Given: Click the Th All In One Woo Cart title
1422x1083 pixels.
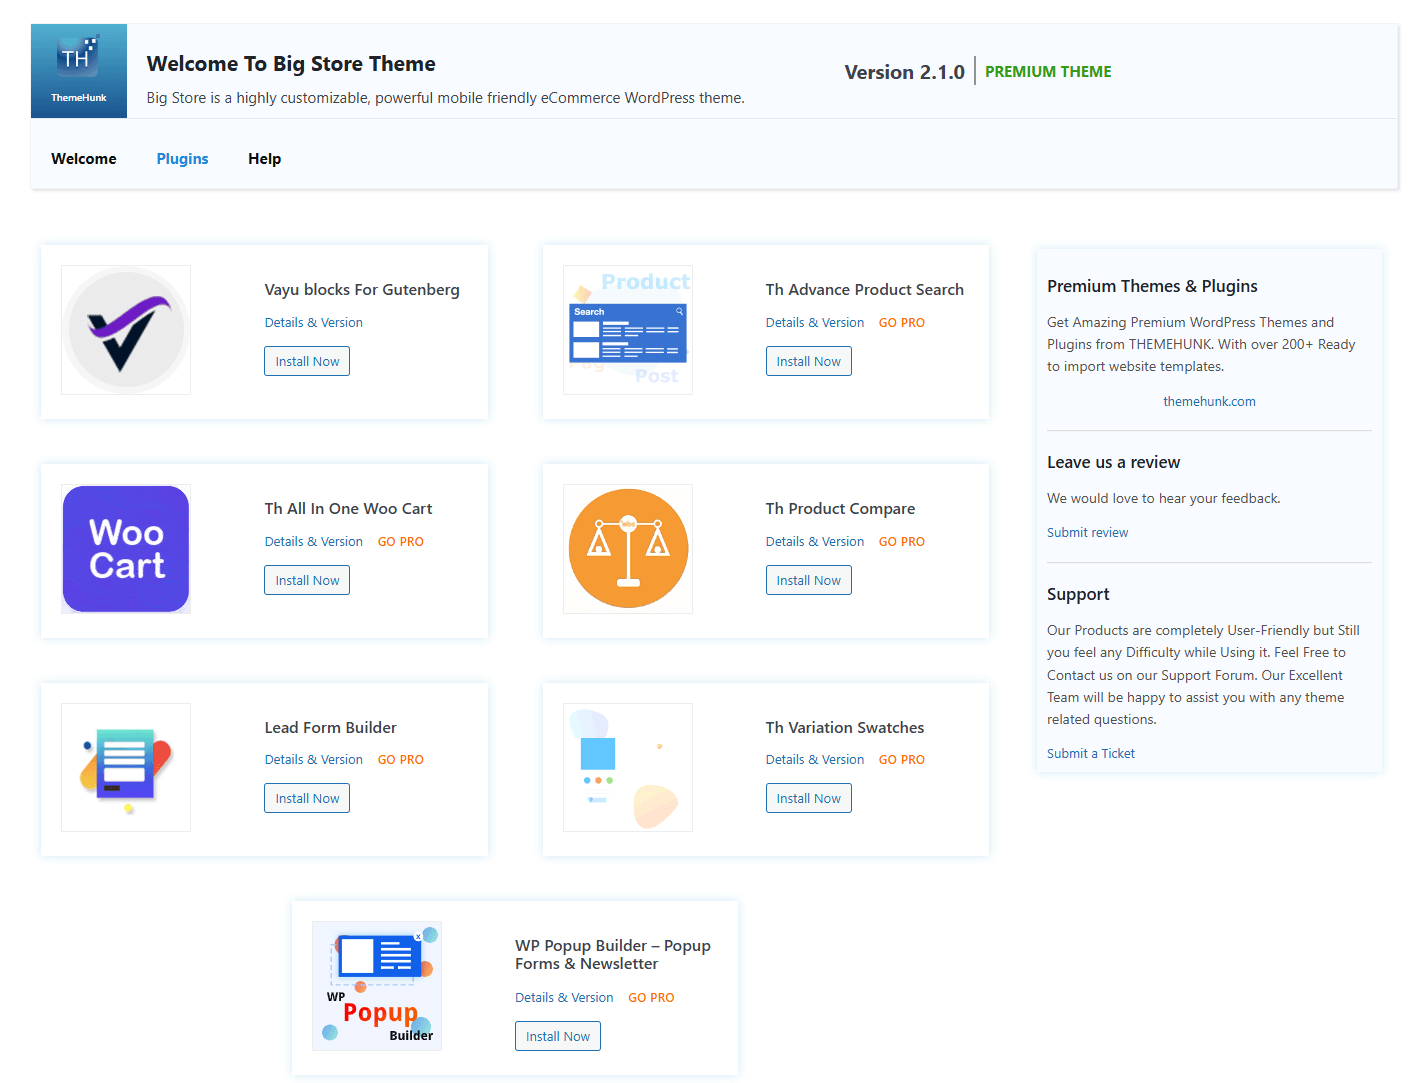Looking at the screenshot, I should 348,509.
